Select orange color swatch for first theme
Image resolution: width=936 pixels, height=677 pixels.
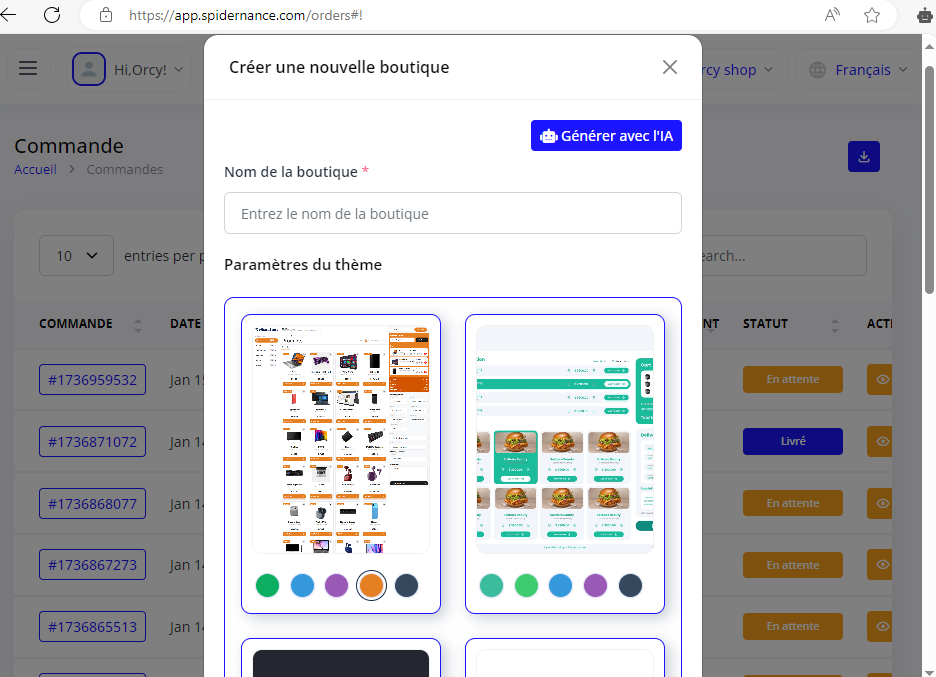tap(371, 585)
